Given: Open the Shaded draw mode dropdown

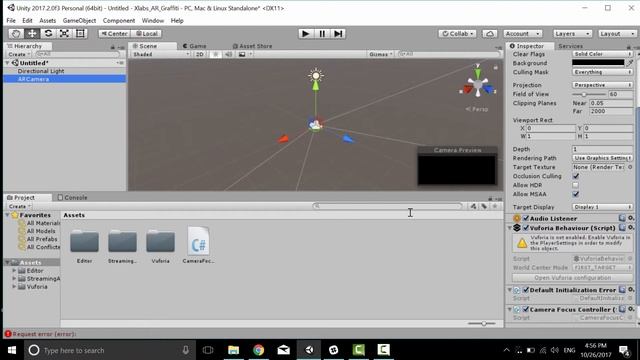Looking at the screenshot, I should 161,54.
